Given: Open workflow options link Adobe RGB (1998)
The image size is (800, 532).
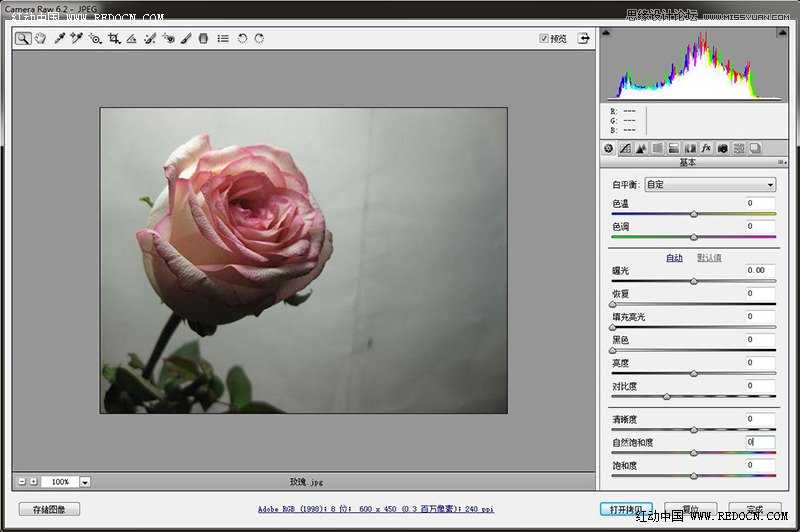Looking at the screenshot, I should 376,509.
